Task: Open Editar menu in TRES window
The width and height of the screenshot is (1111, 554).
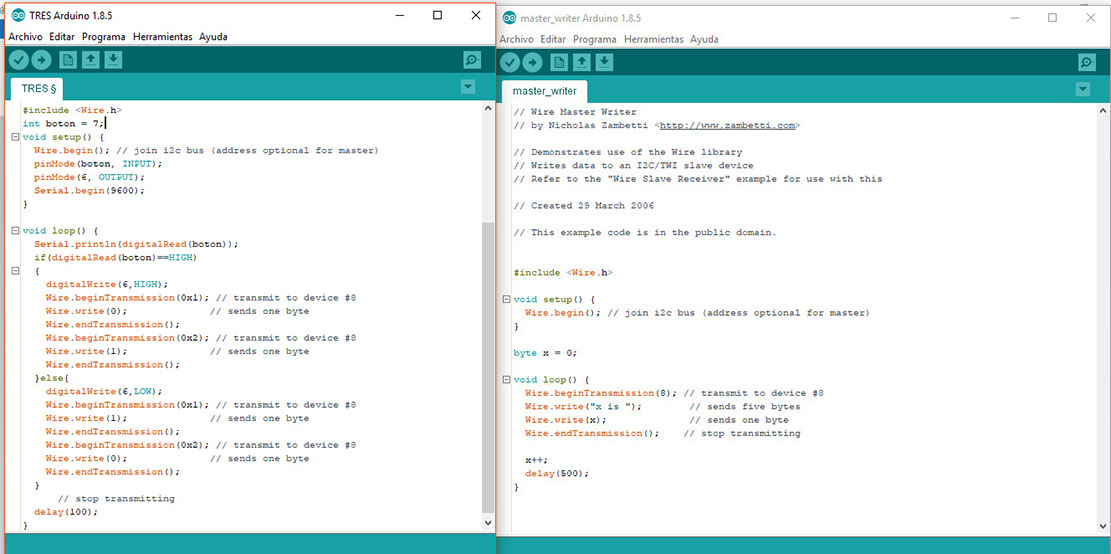Action: pyautogui.click(x=62, y=37)
